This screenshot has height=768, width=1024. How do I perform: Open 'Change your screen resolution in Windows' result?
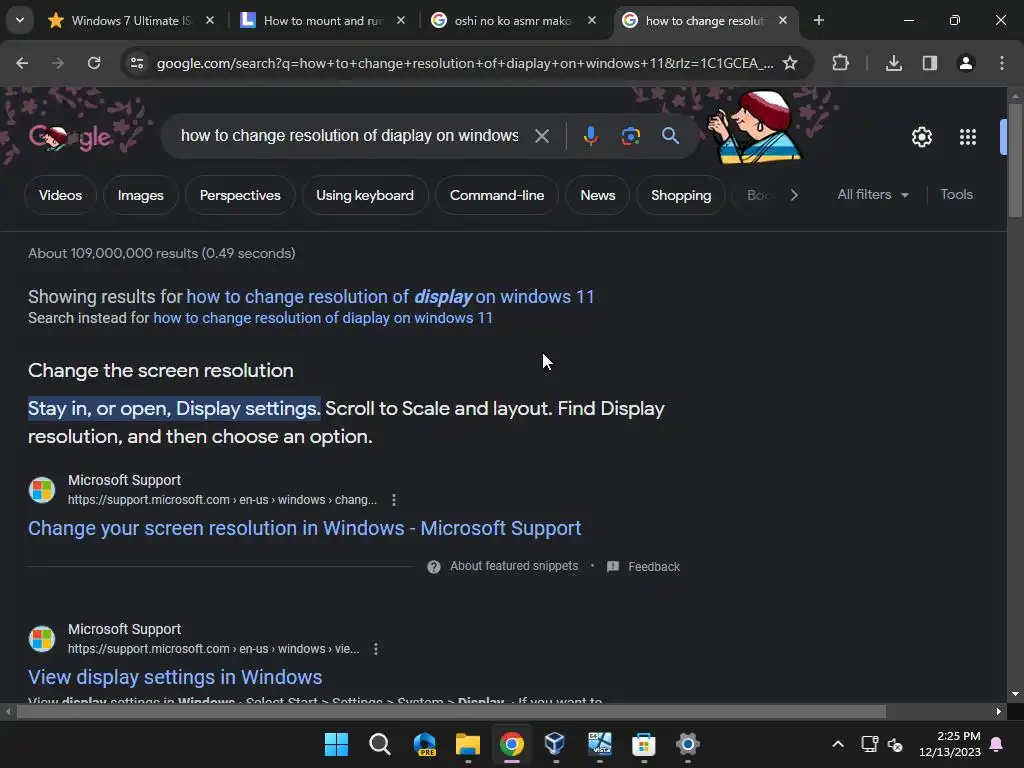[x=304, y=528]
